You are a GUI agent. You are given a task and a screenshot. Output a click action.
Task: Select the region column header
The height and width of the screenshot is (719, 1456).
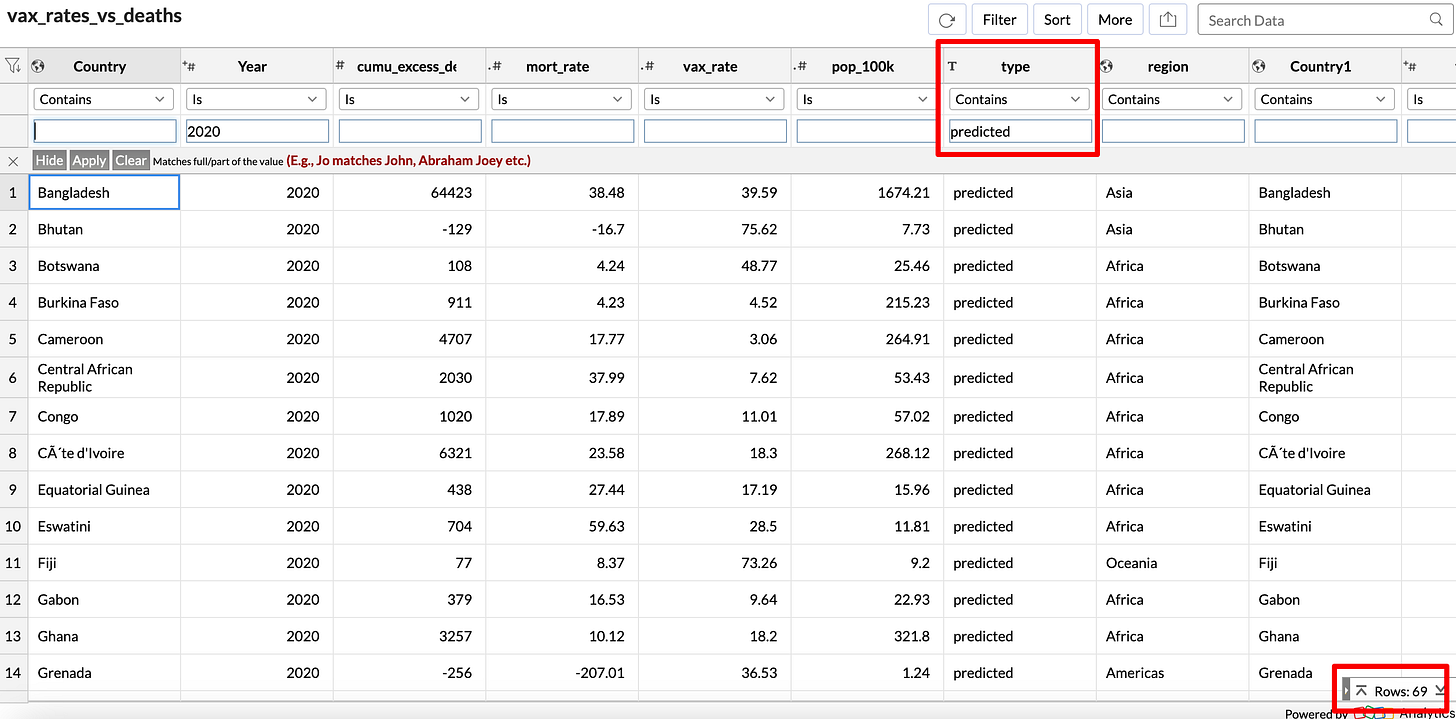coord(1173,66)
